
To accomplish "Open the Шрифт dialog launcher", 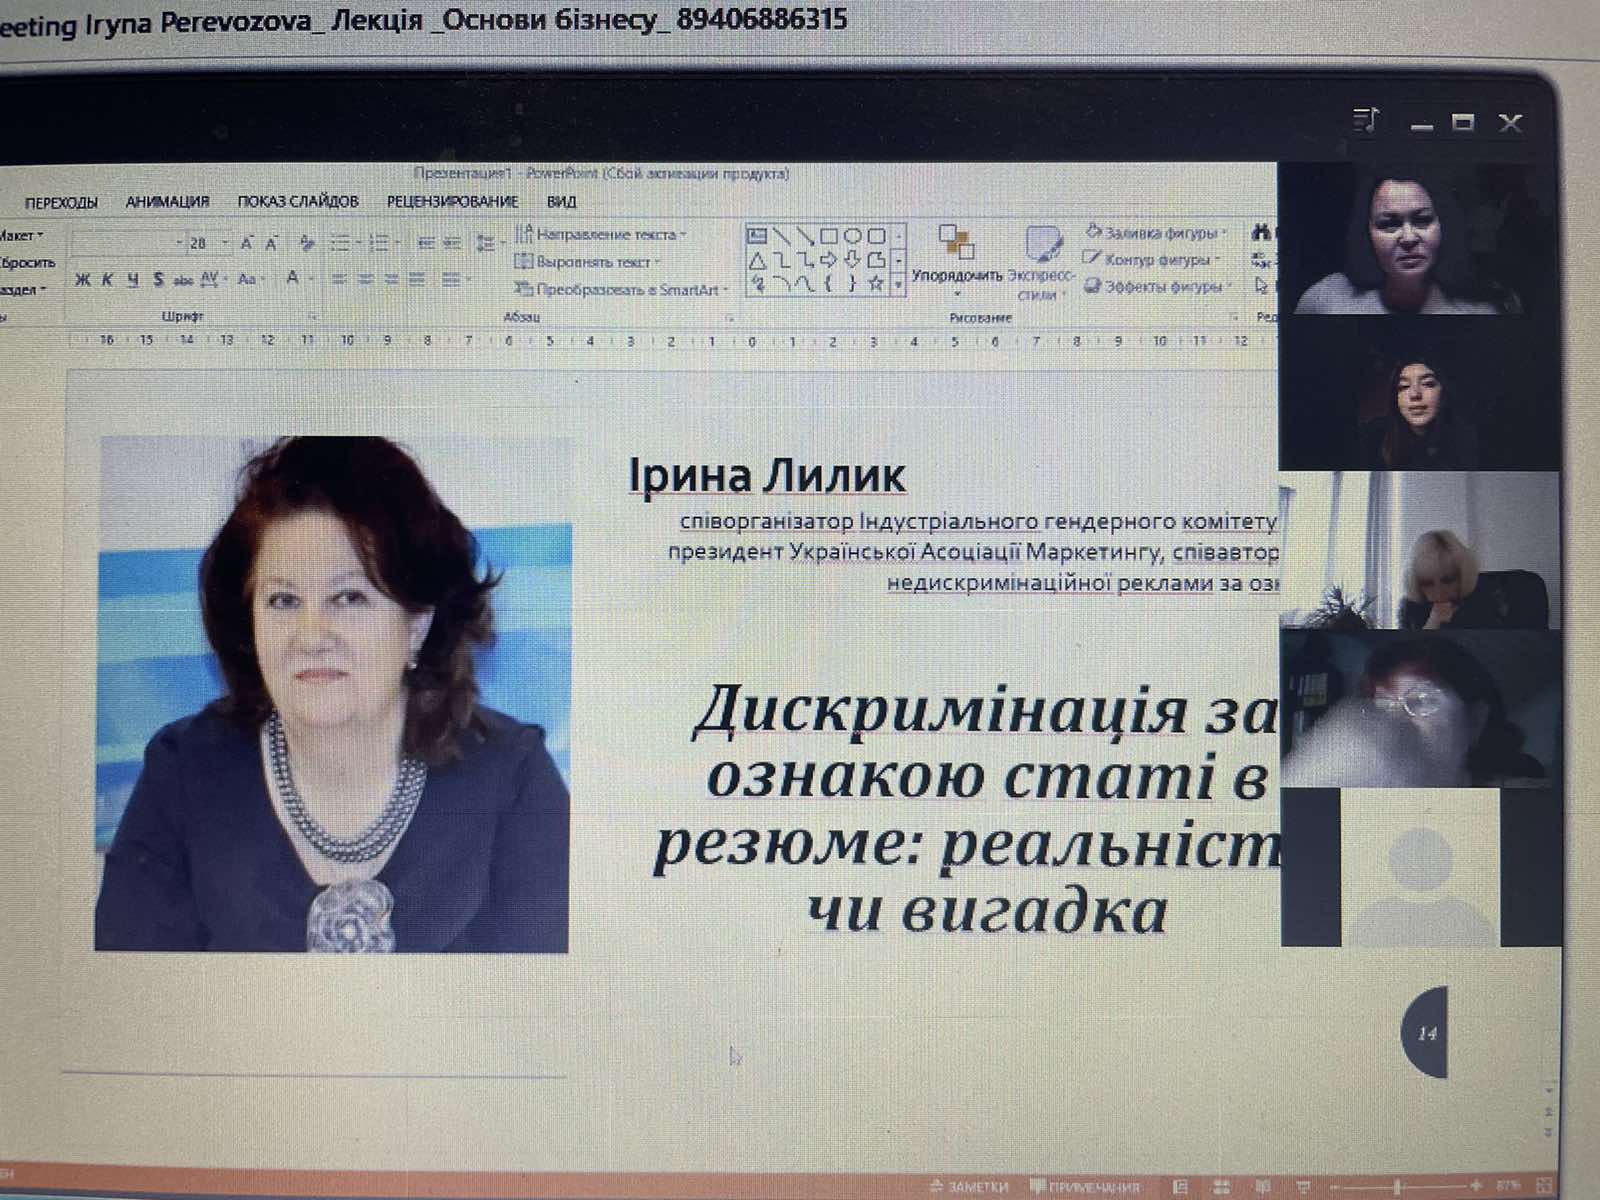I will [x=312, y=316].
